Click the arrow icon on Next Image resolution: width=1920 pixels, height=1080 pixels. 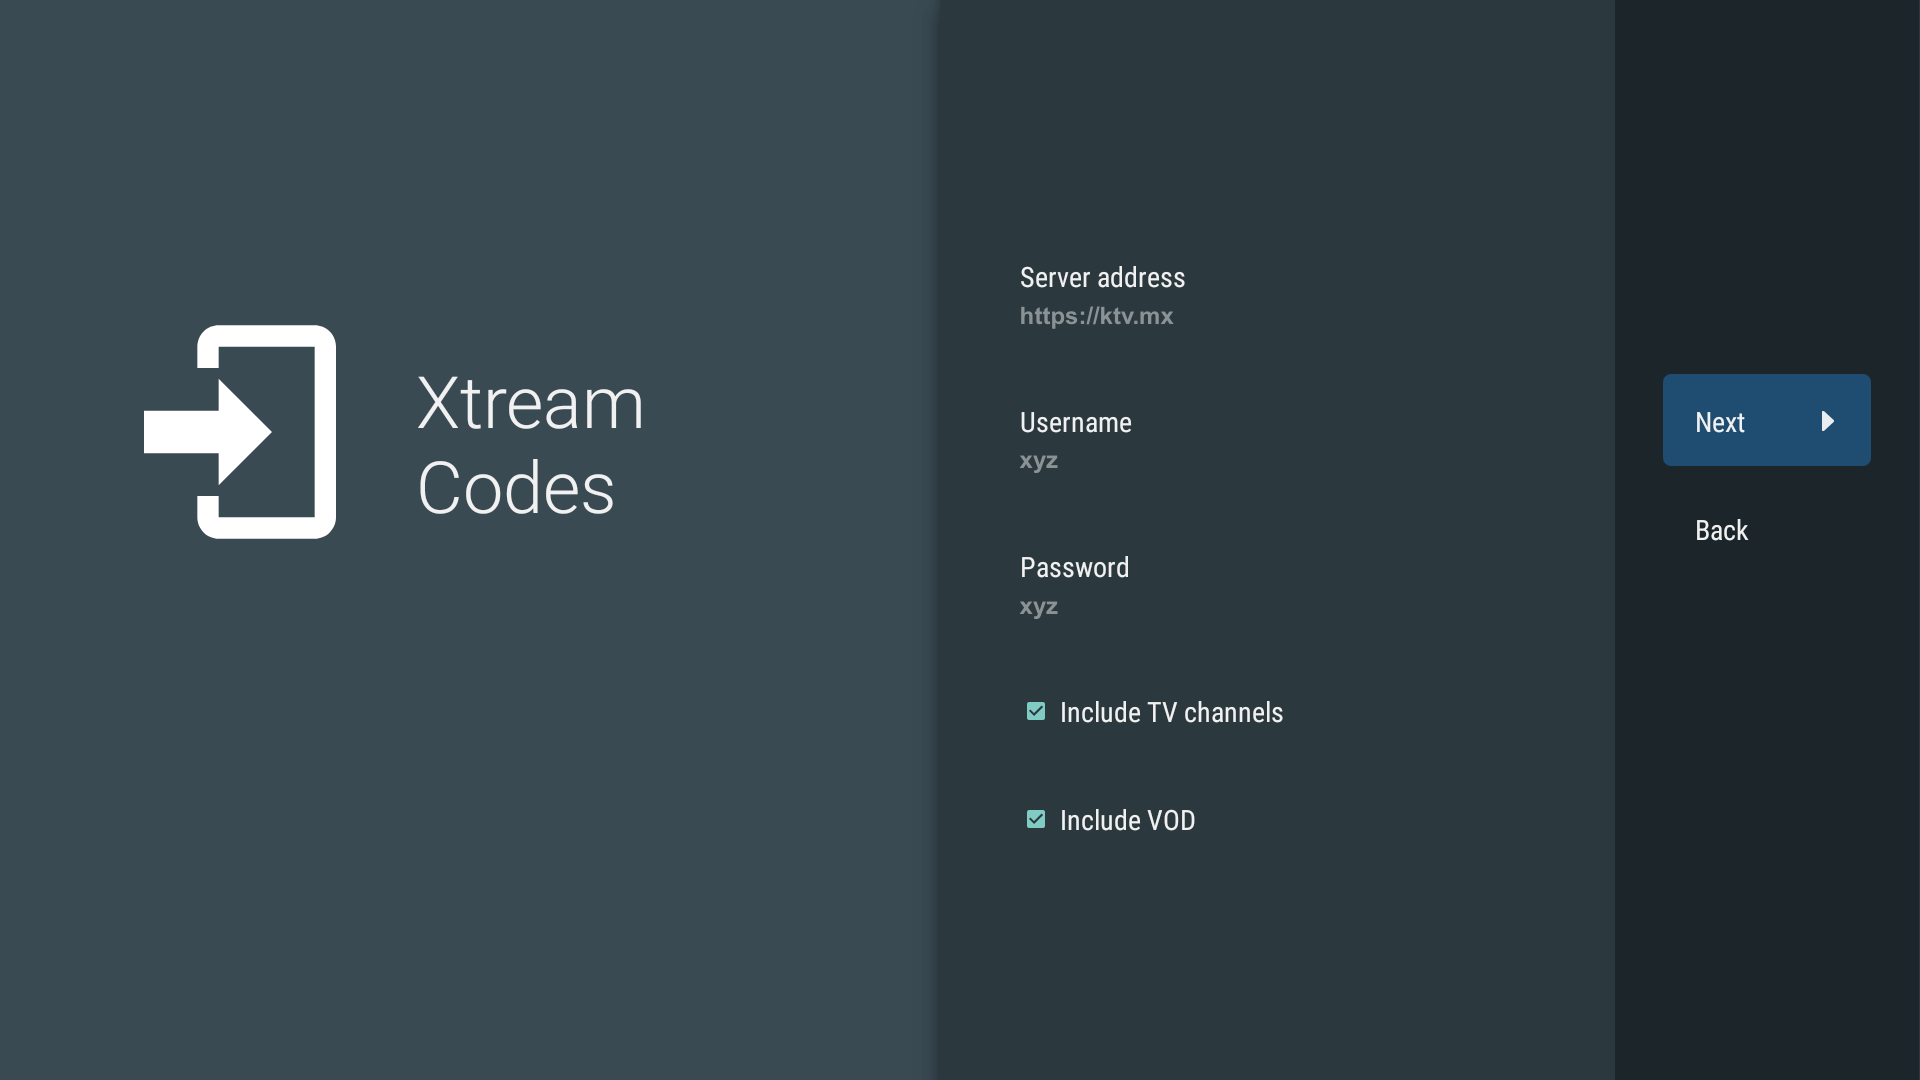coord(1828,421)
